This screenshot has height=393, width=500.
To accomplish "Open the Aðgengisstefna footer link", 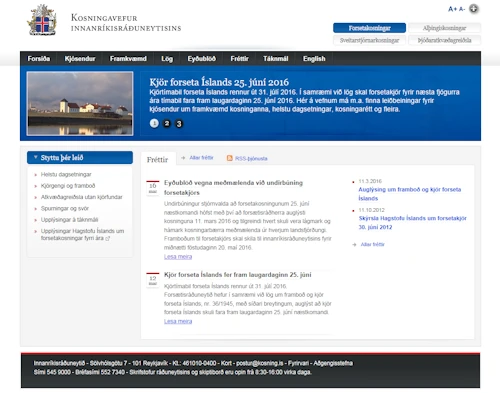I will point(333,363).
